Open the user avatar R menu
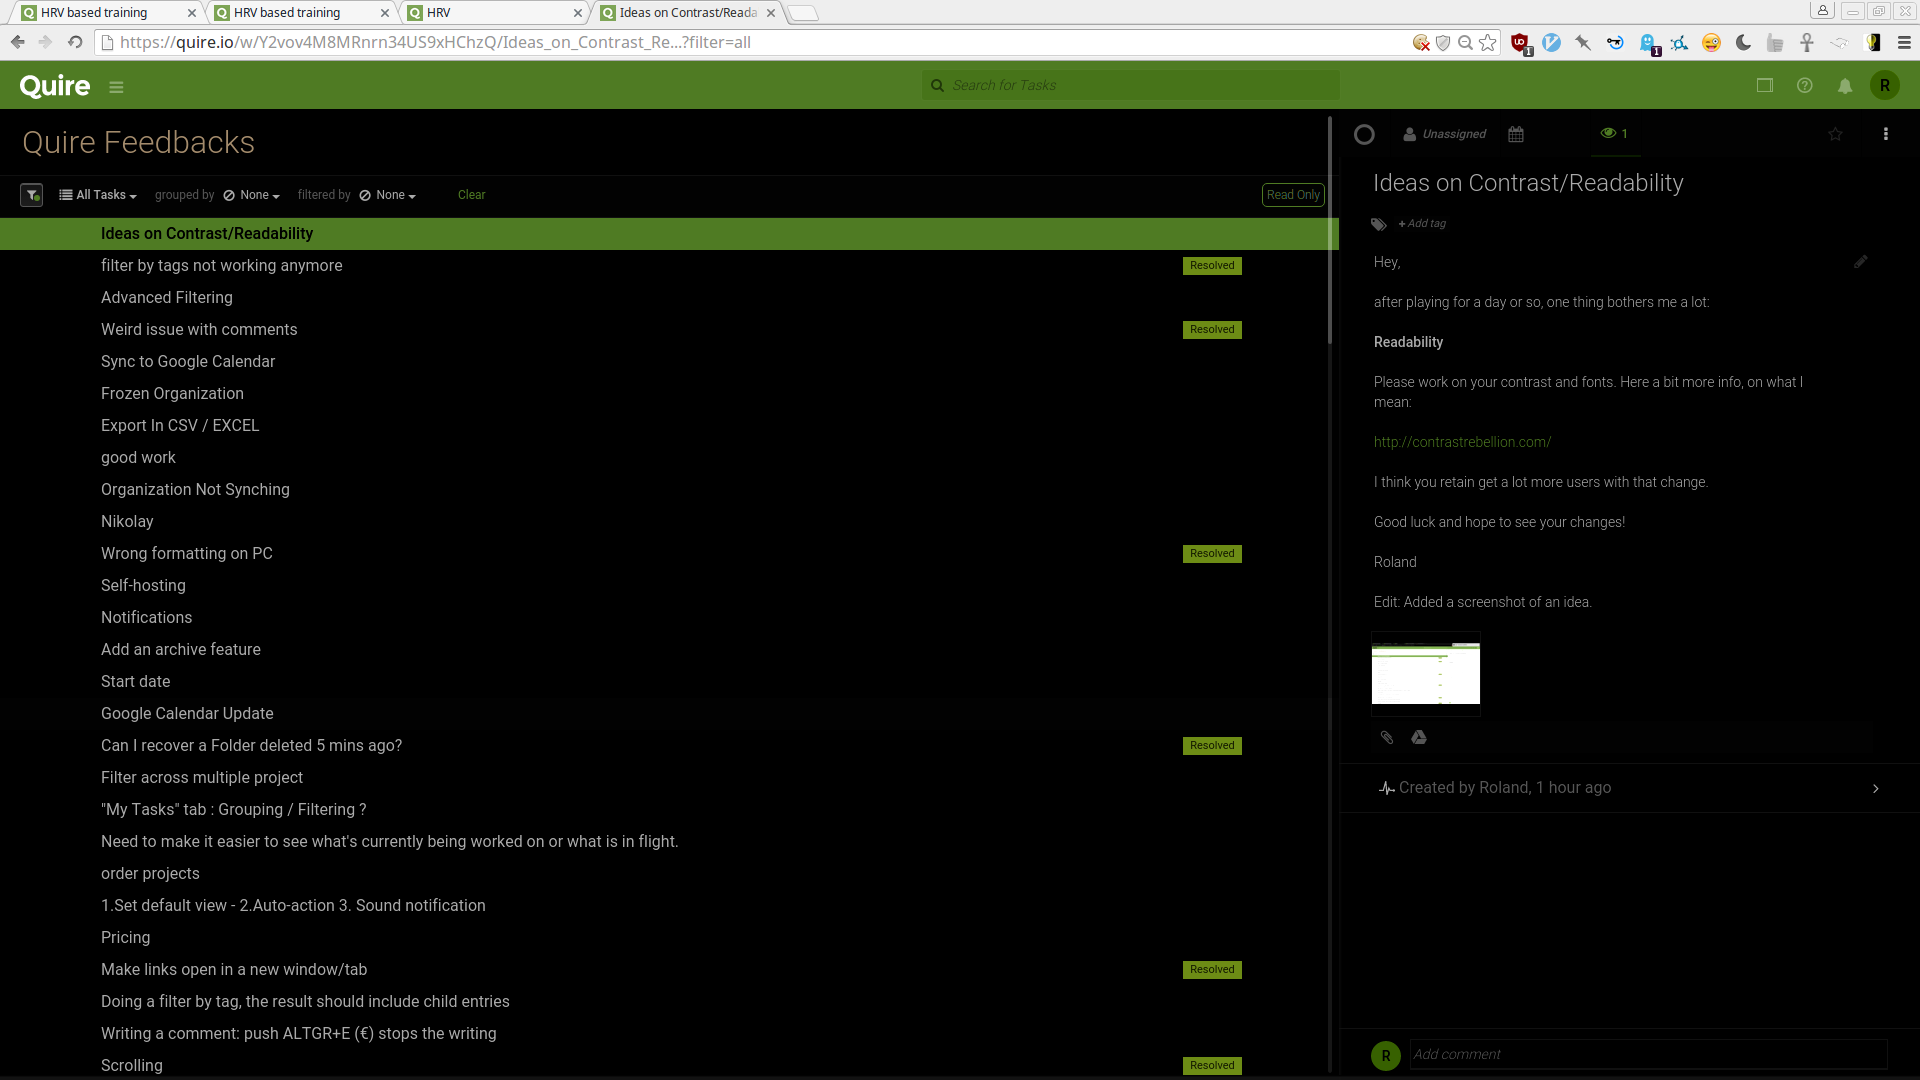 1885,86
